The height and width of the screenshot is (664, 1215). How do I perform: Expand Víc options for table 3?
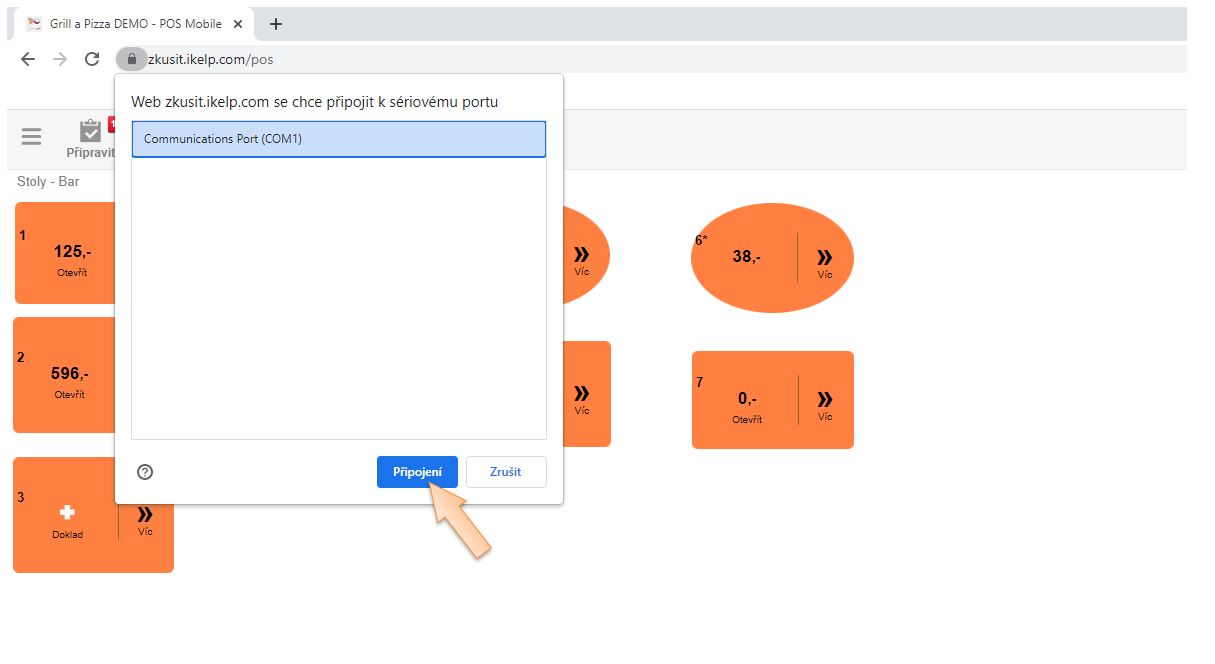tap(145, 519)
